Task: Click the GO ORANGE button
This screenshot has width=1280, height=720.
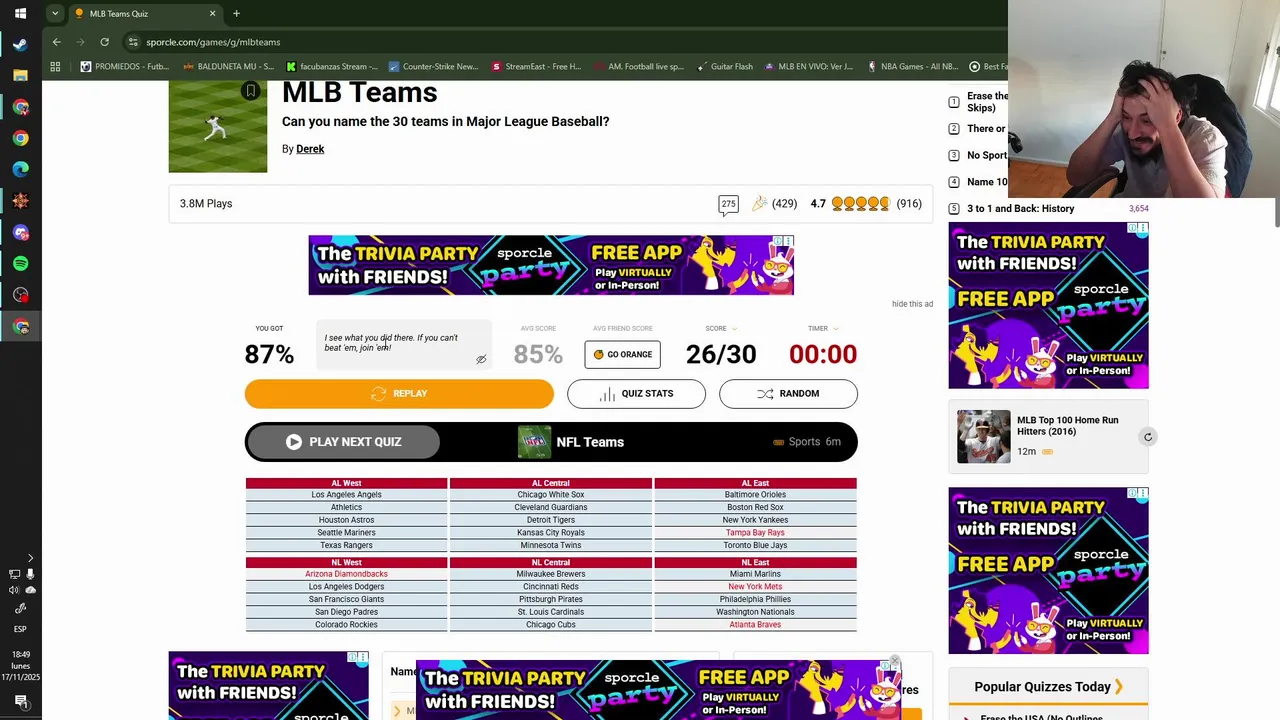Action: 622,354
